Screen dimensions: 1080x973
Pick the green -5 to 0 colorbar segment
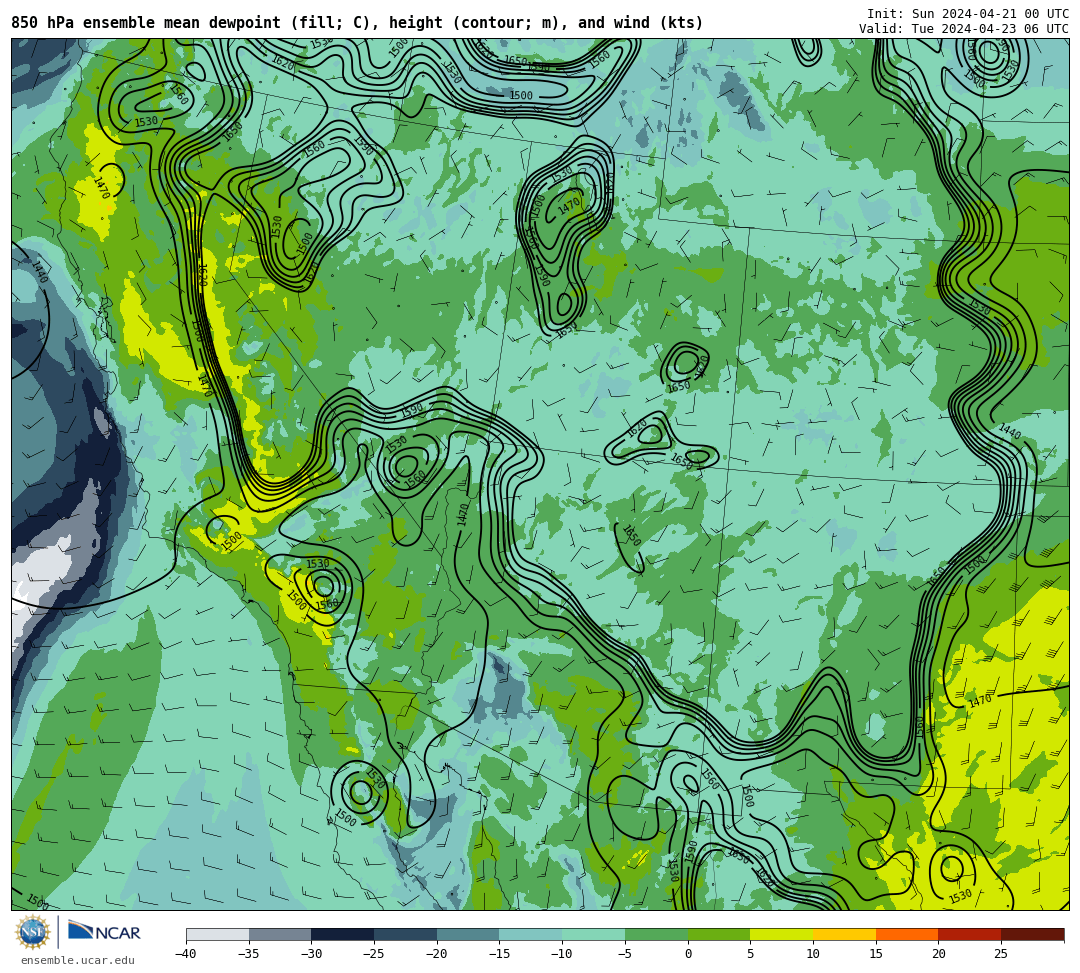[656, 934]
